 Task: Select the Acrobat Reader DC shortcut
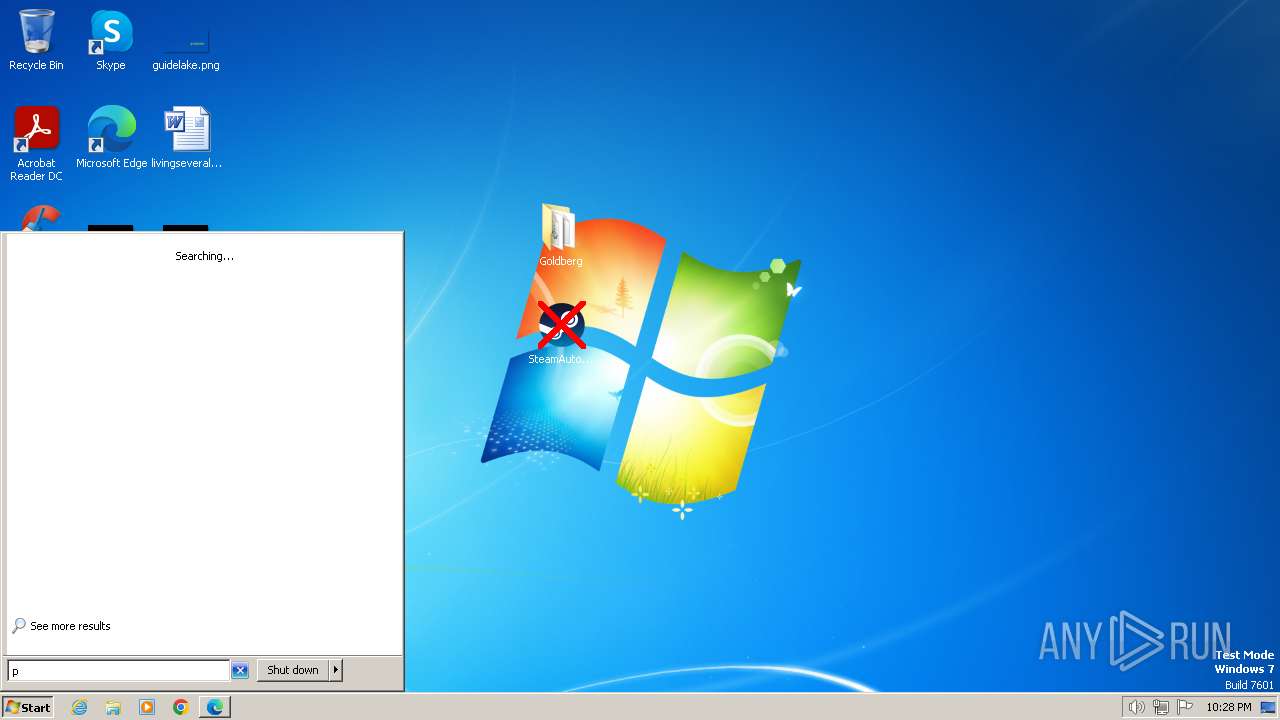coord(36,144)
